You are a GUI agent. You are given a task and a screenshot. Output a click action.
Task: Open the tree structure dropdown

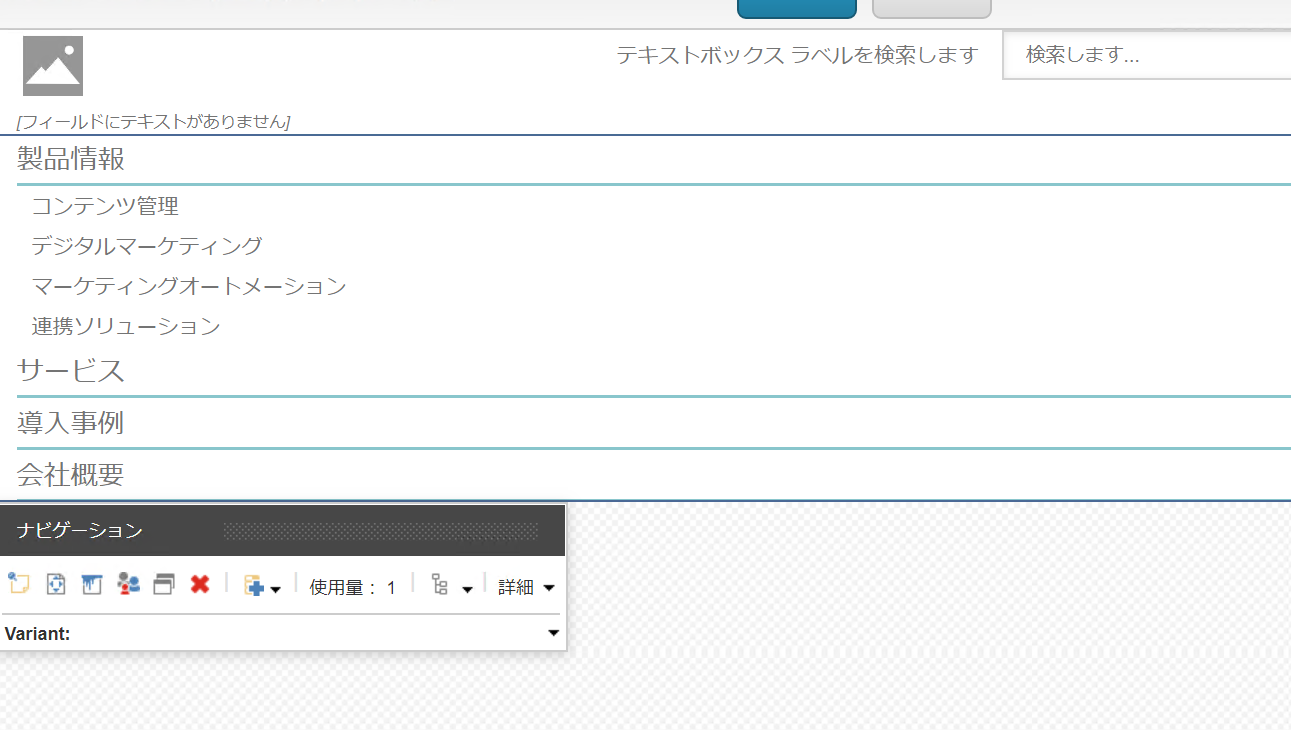point(450,587)
